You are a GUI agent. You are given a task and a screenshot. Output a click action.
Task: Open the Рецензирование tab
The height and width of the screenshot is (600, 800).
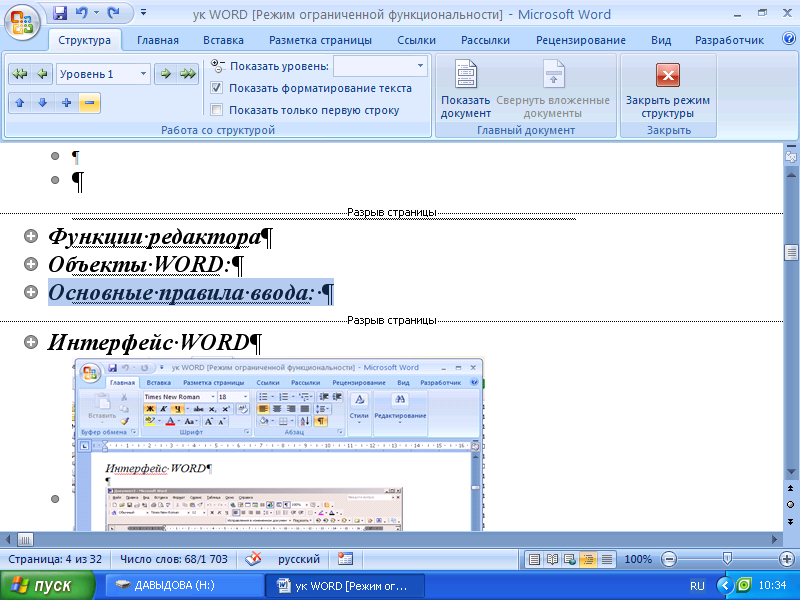[x=581, y=40]
